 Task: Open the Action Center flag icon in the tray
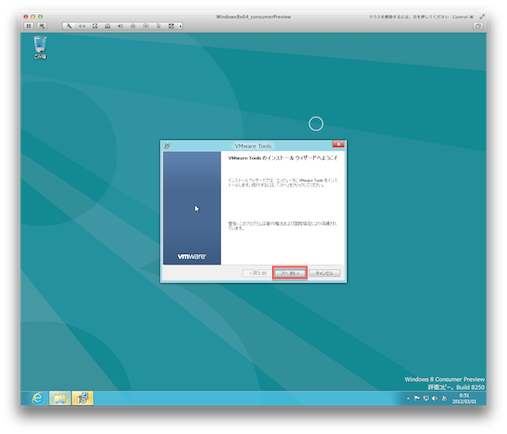tap(417, 398)
